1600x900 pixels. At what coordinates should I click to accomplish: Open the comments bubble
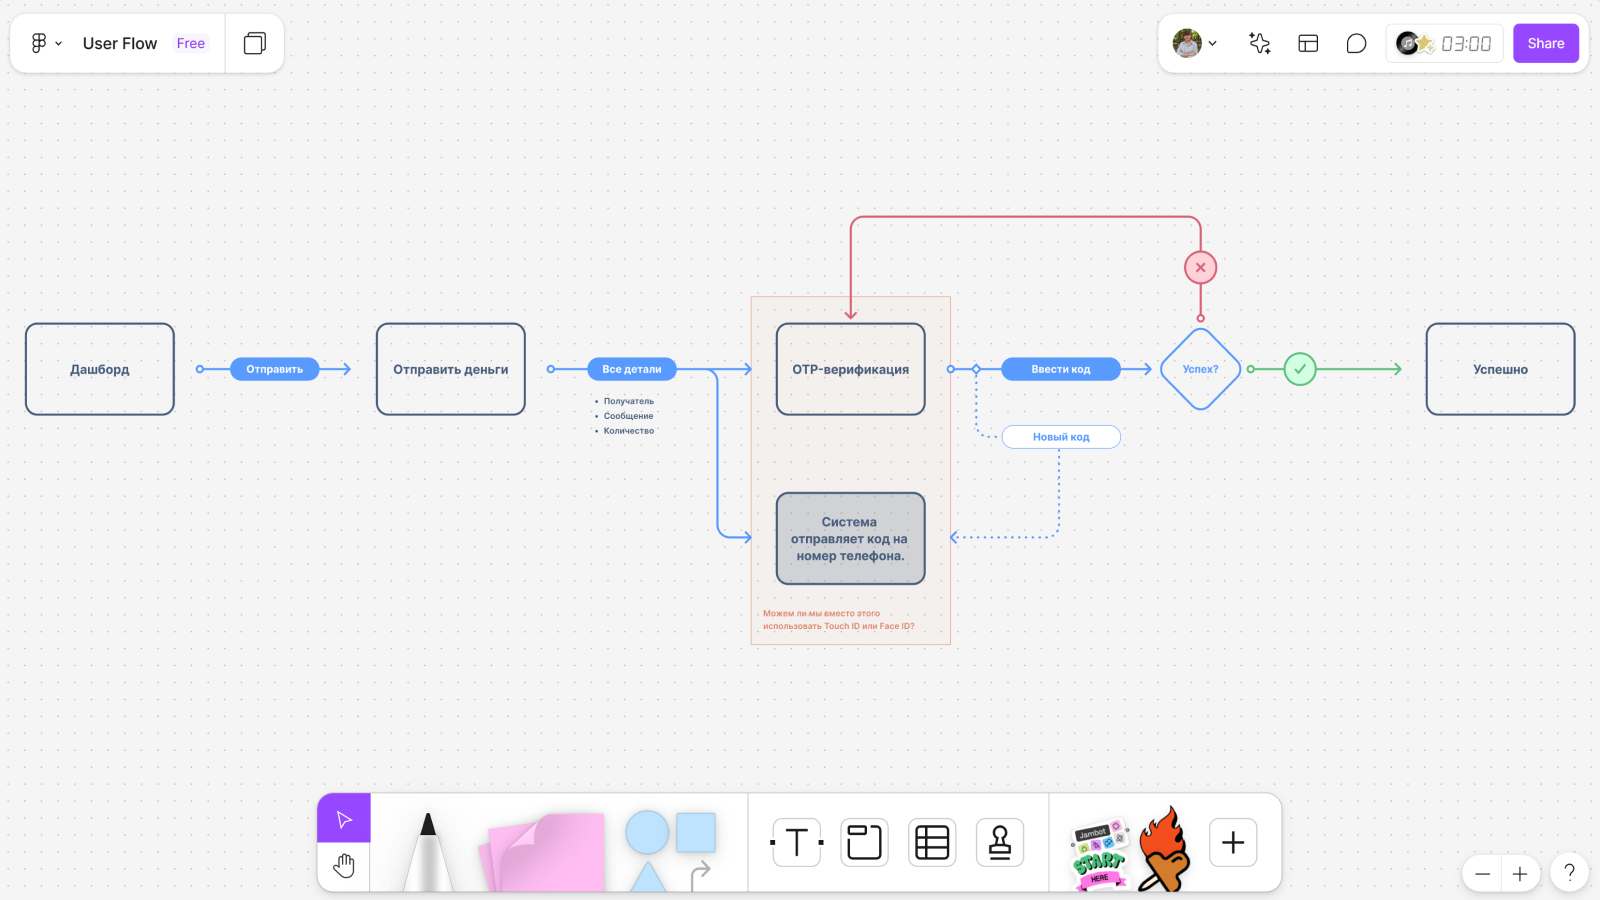coord(1356,43)
